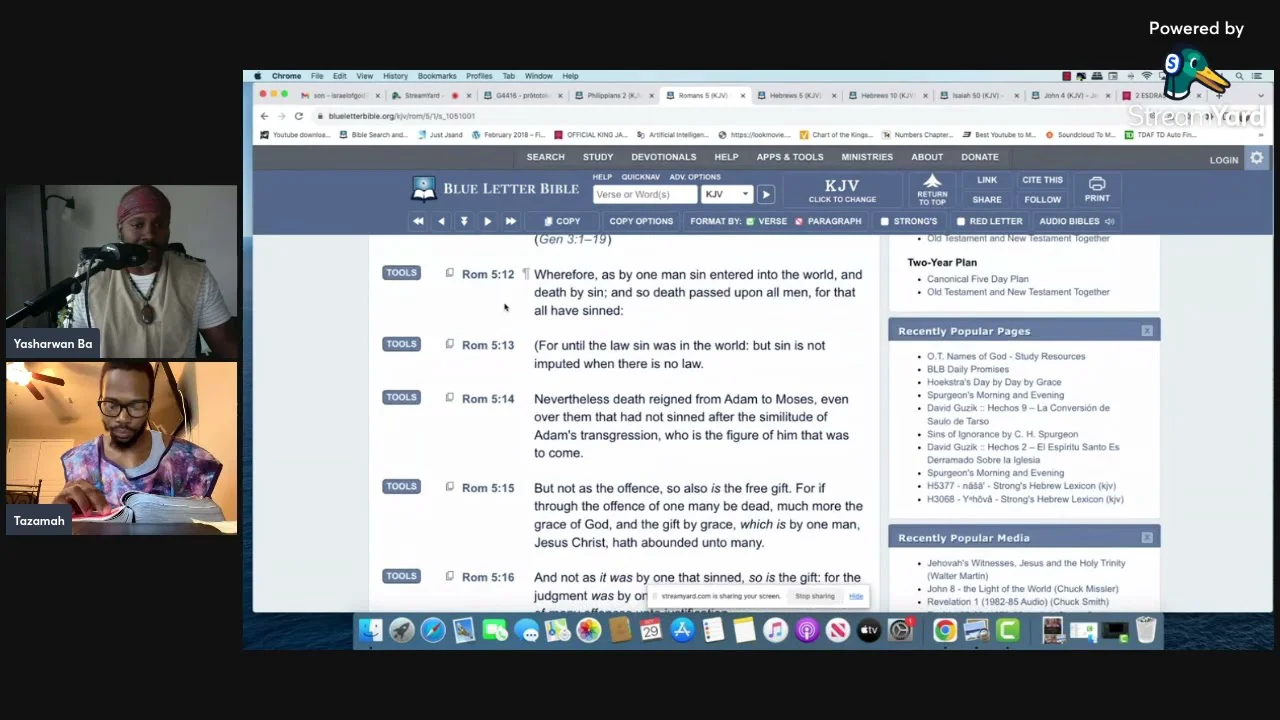Open the SEARCH menu on Blue Letter Bible

click(x=545, y=157)
